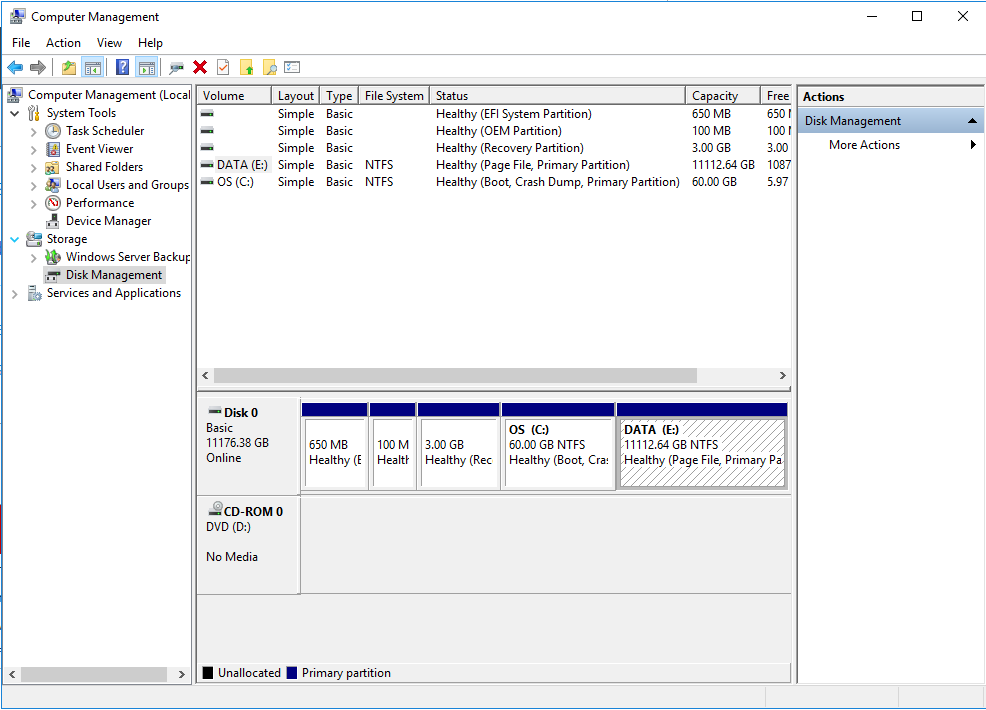Click the folder with magnifier icon
986x710 pixels.
[x=269, y=67]
